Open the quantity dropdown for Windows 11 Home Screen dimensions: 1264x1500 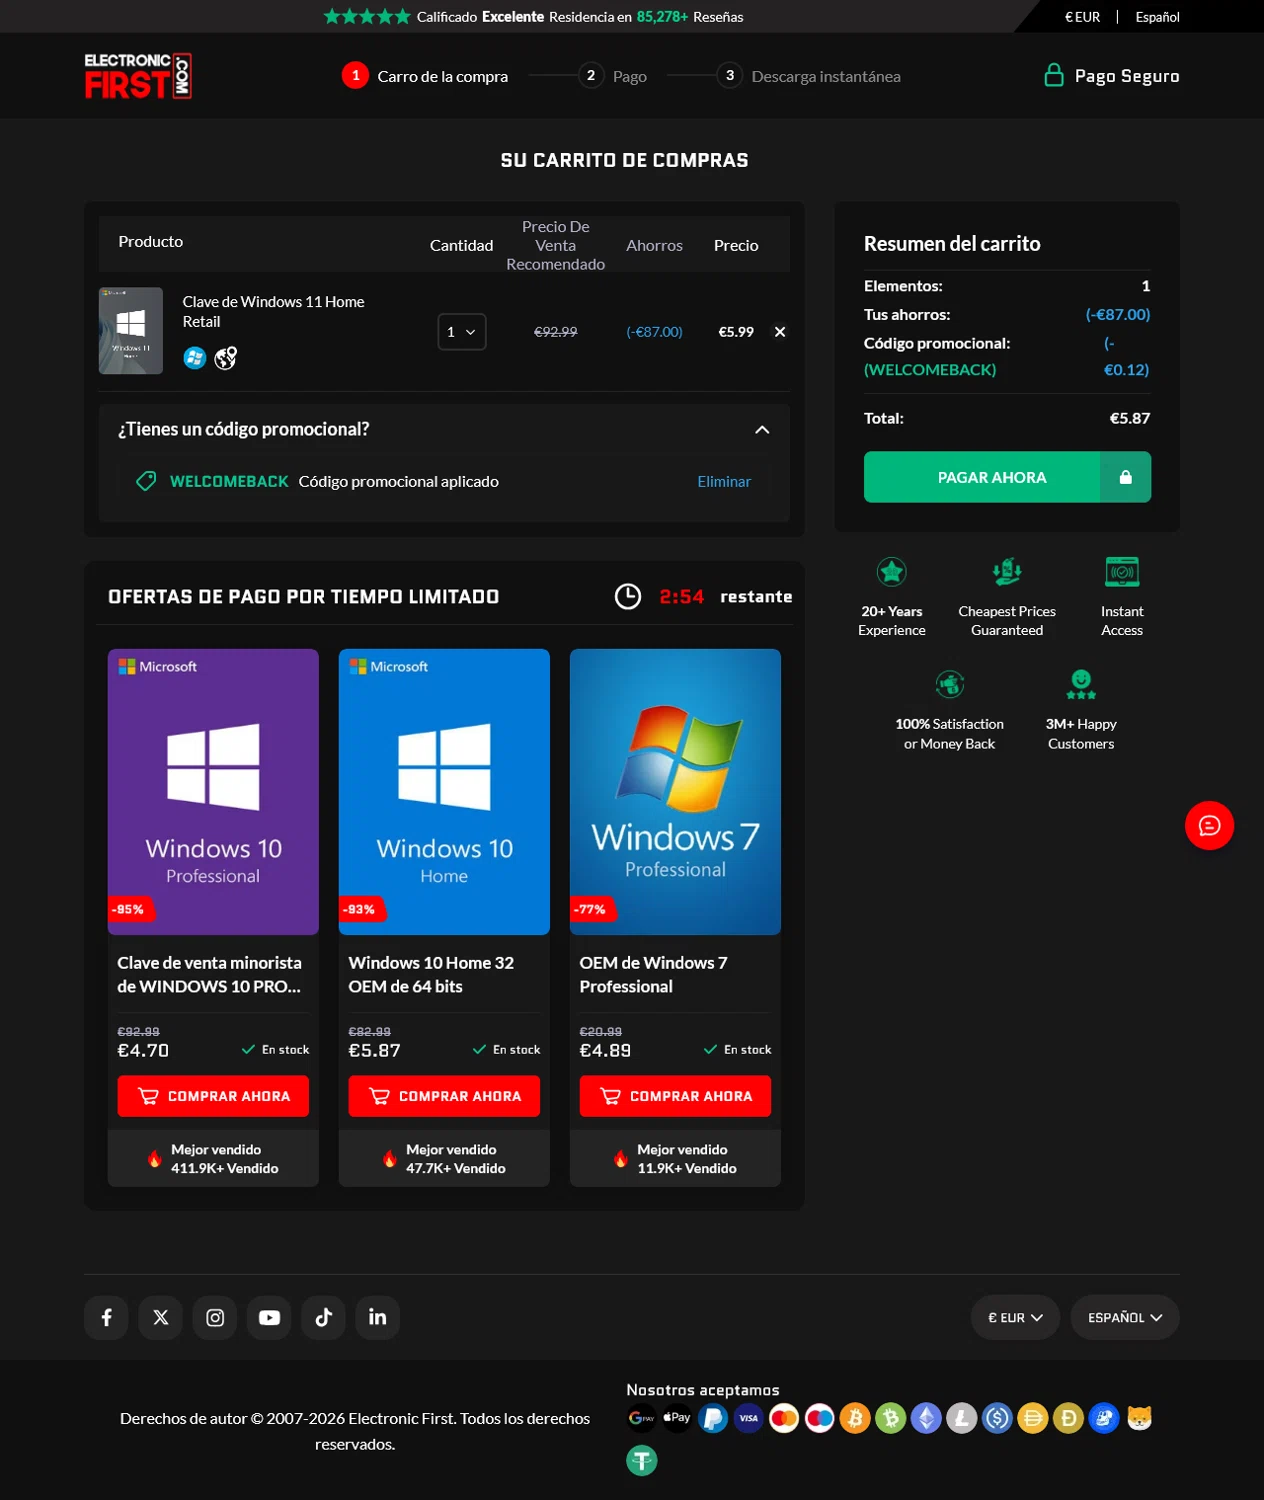click(x=462, y=332)
